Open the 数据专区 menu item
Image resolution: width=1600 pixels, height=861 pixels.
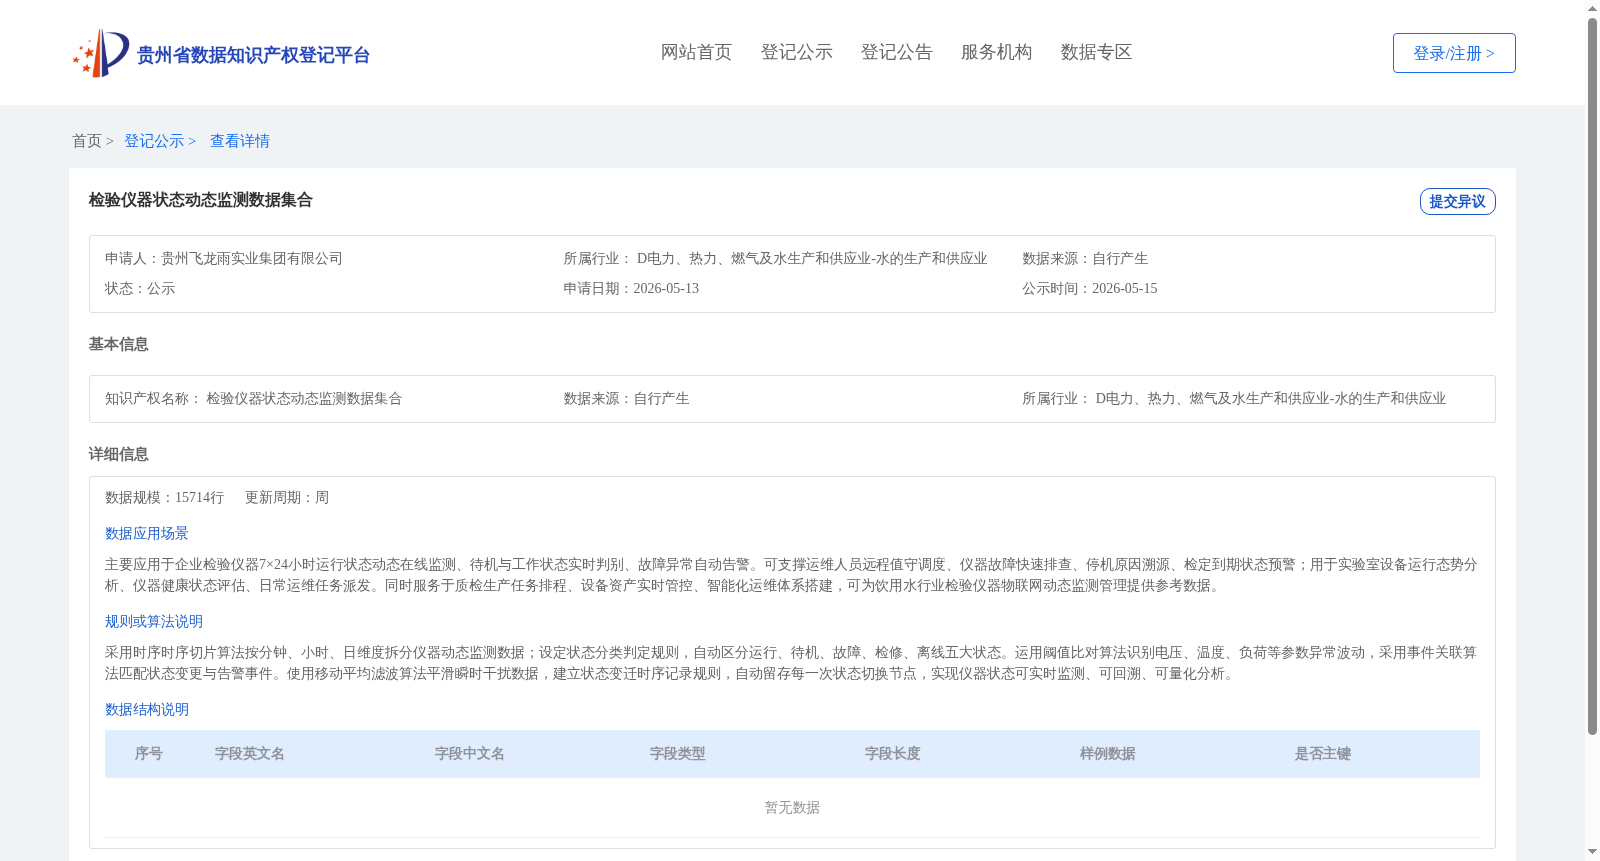(1096, 52)
